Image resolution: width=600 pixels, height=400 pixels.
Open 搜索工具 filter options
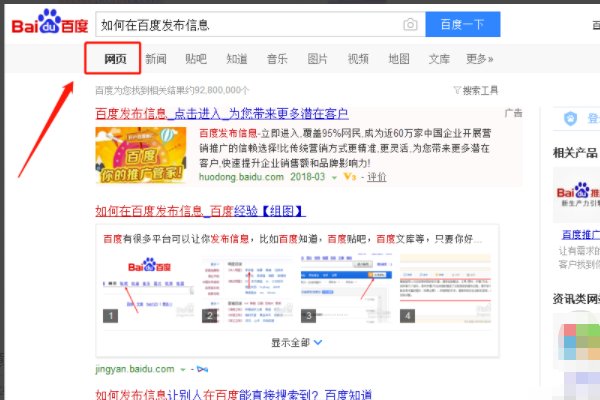click(476, 90)
